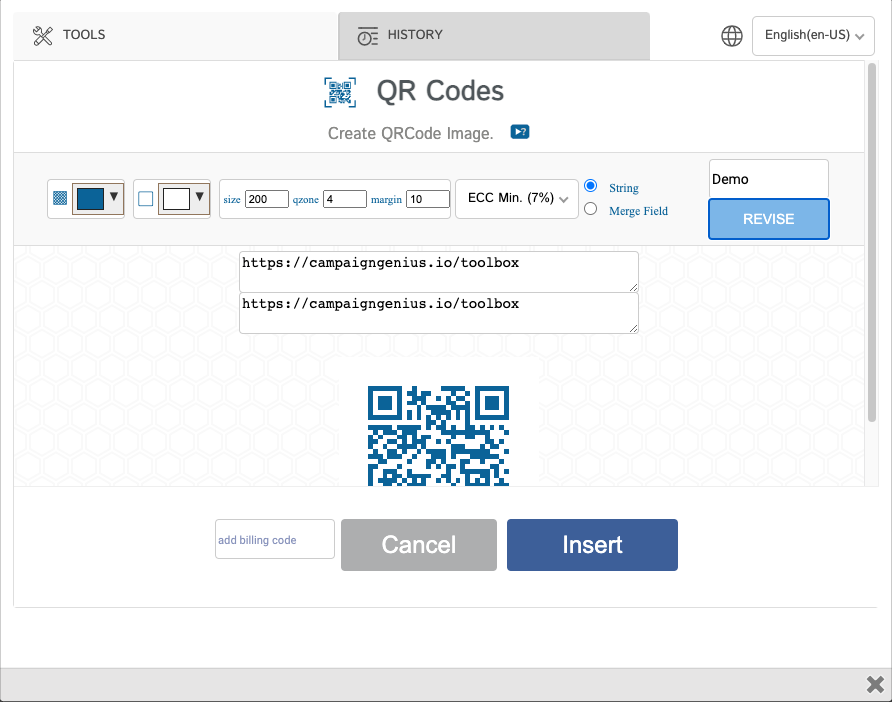Viewport: 892px width, 702px height.
Task: Expand the foreground color dropdown arrow
Action: click(114, 196)
